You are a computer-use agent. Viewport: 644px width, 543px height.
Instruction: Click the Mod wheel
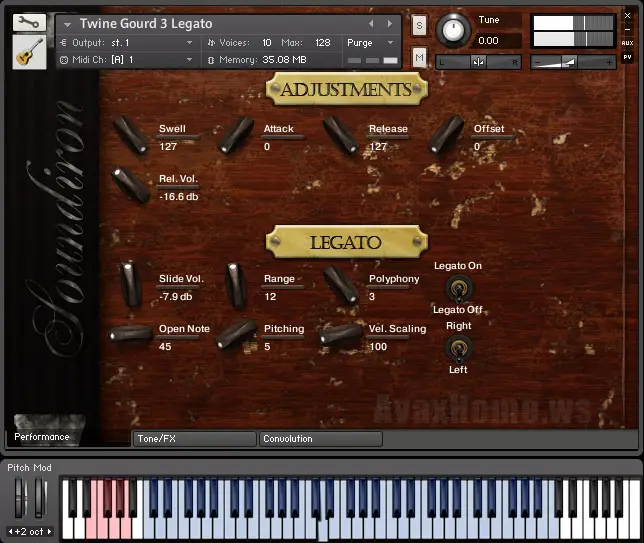point(40,497)
